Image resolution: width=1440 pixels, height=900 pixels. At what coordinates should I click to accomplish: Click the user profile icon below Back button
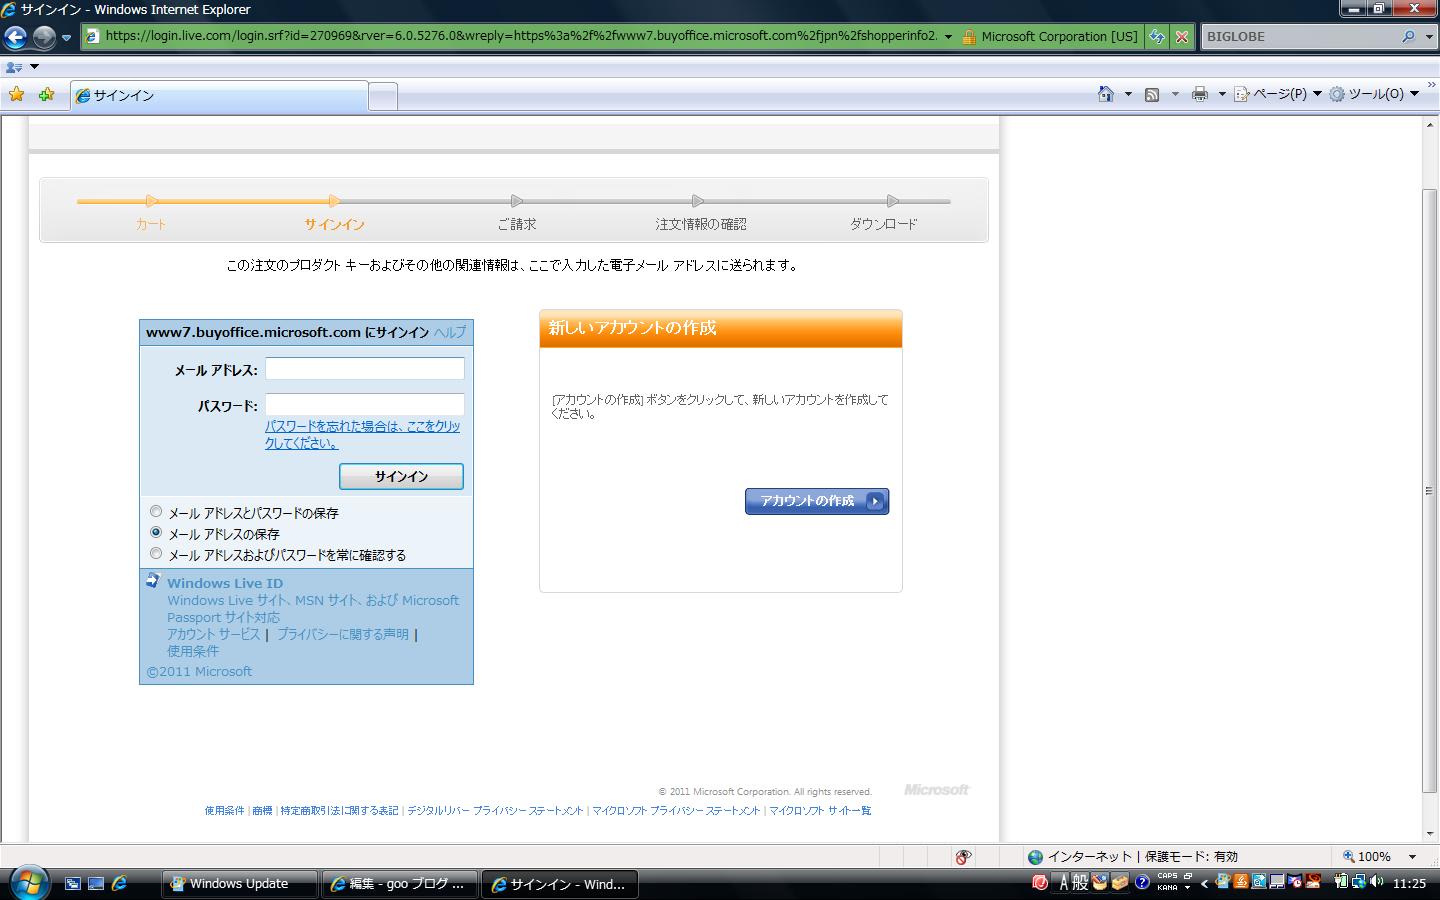coord(14,67)
